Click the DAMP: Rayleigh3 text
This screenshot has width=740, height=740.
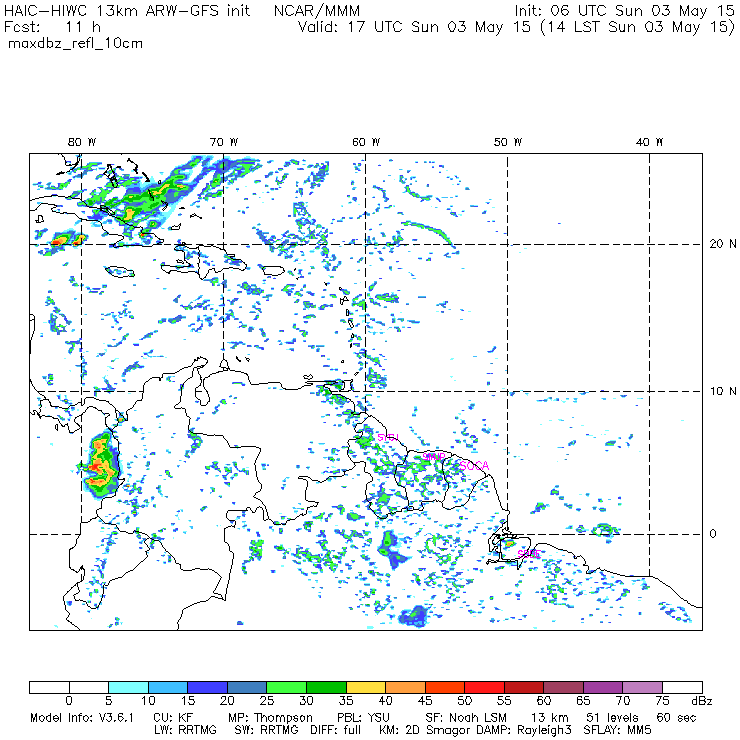524,730
